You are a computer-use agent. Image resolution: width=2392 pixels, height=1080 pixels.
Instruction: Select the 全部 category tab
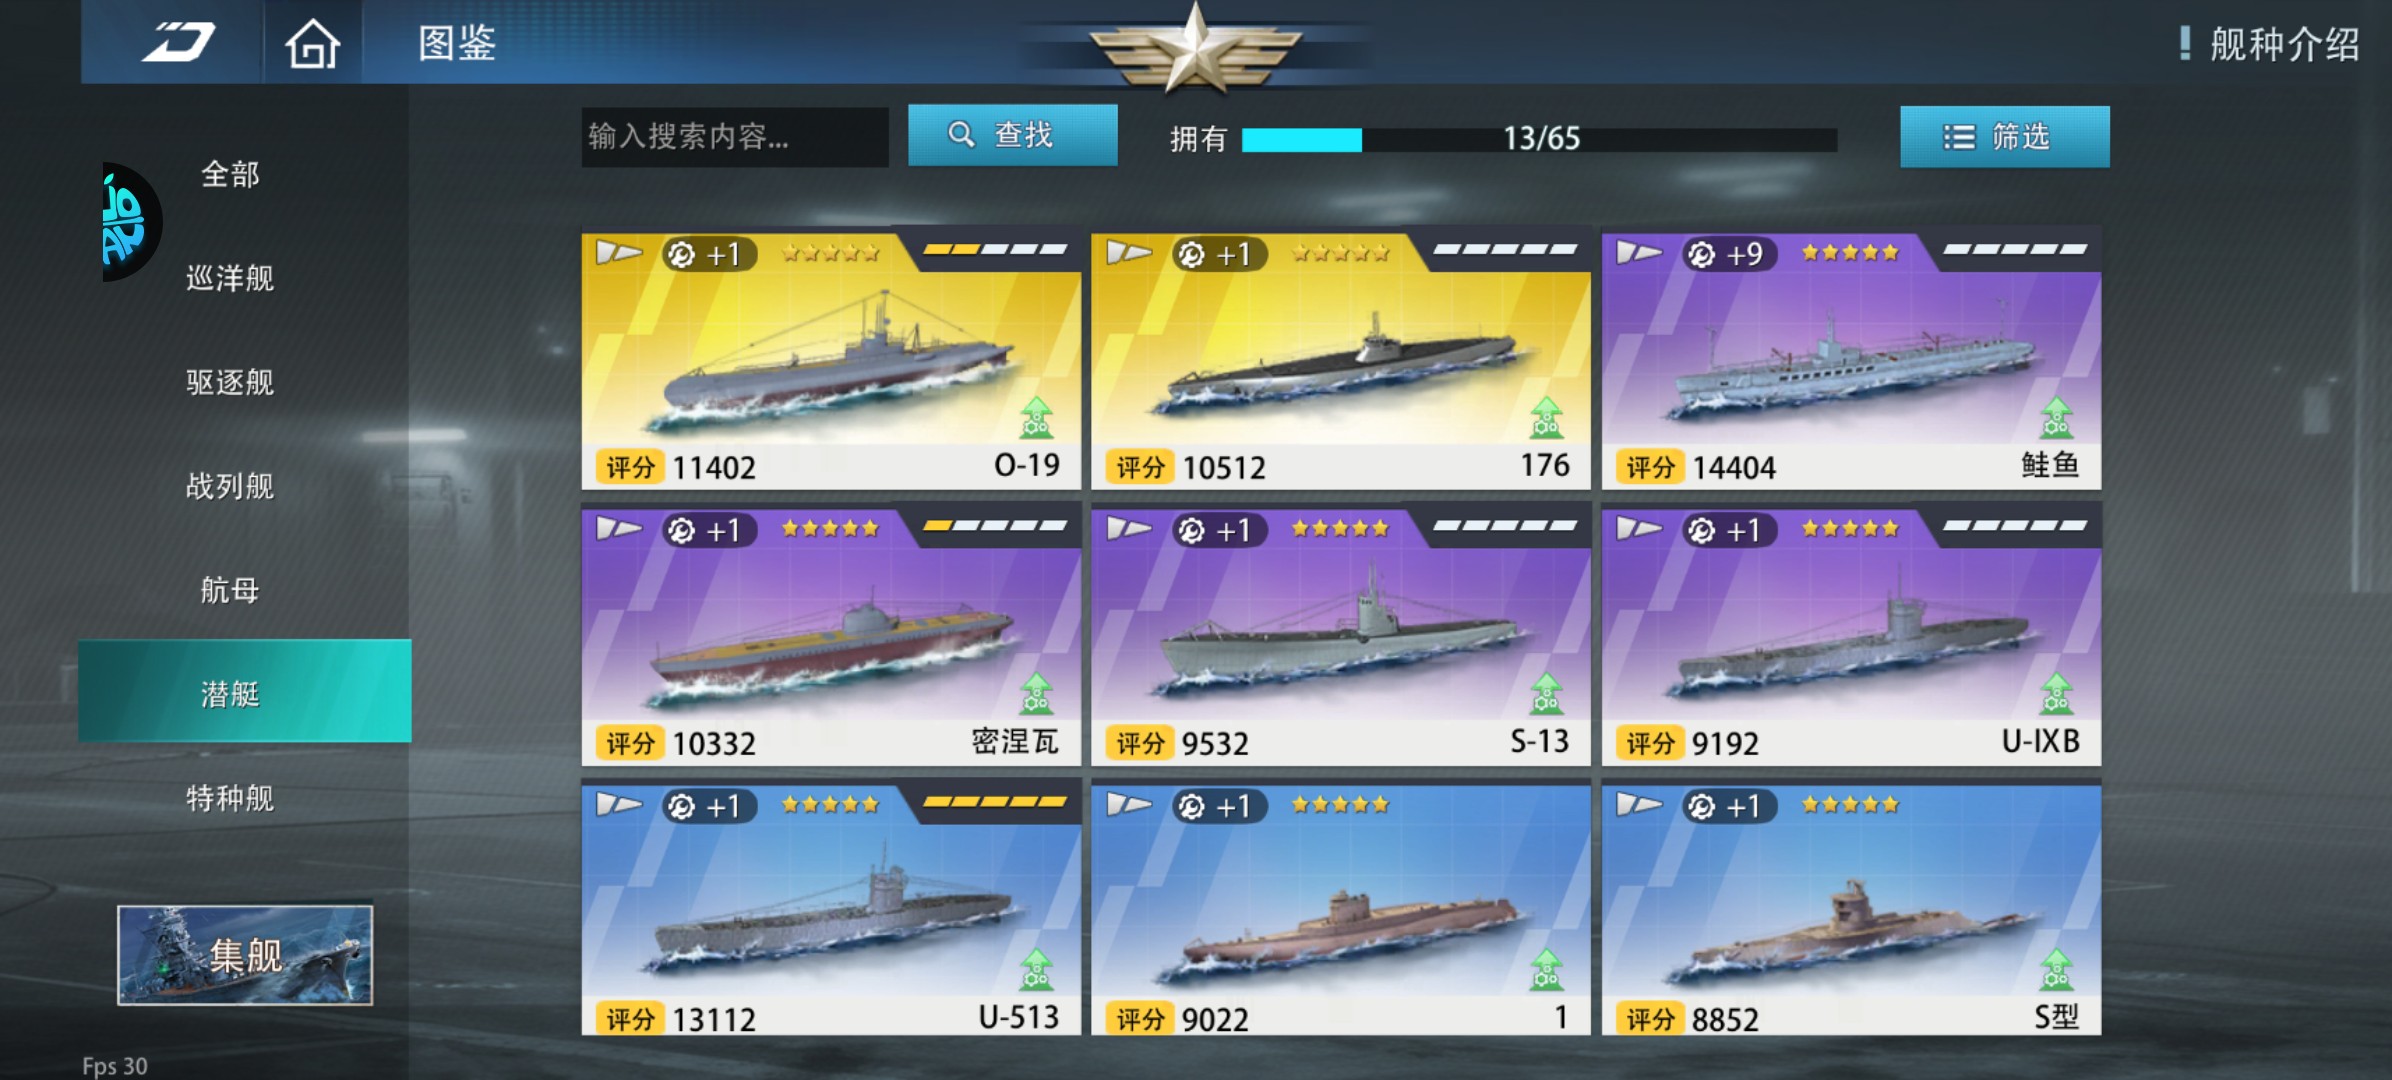(x=230, y=174)
